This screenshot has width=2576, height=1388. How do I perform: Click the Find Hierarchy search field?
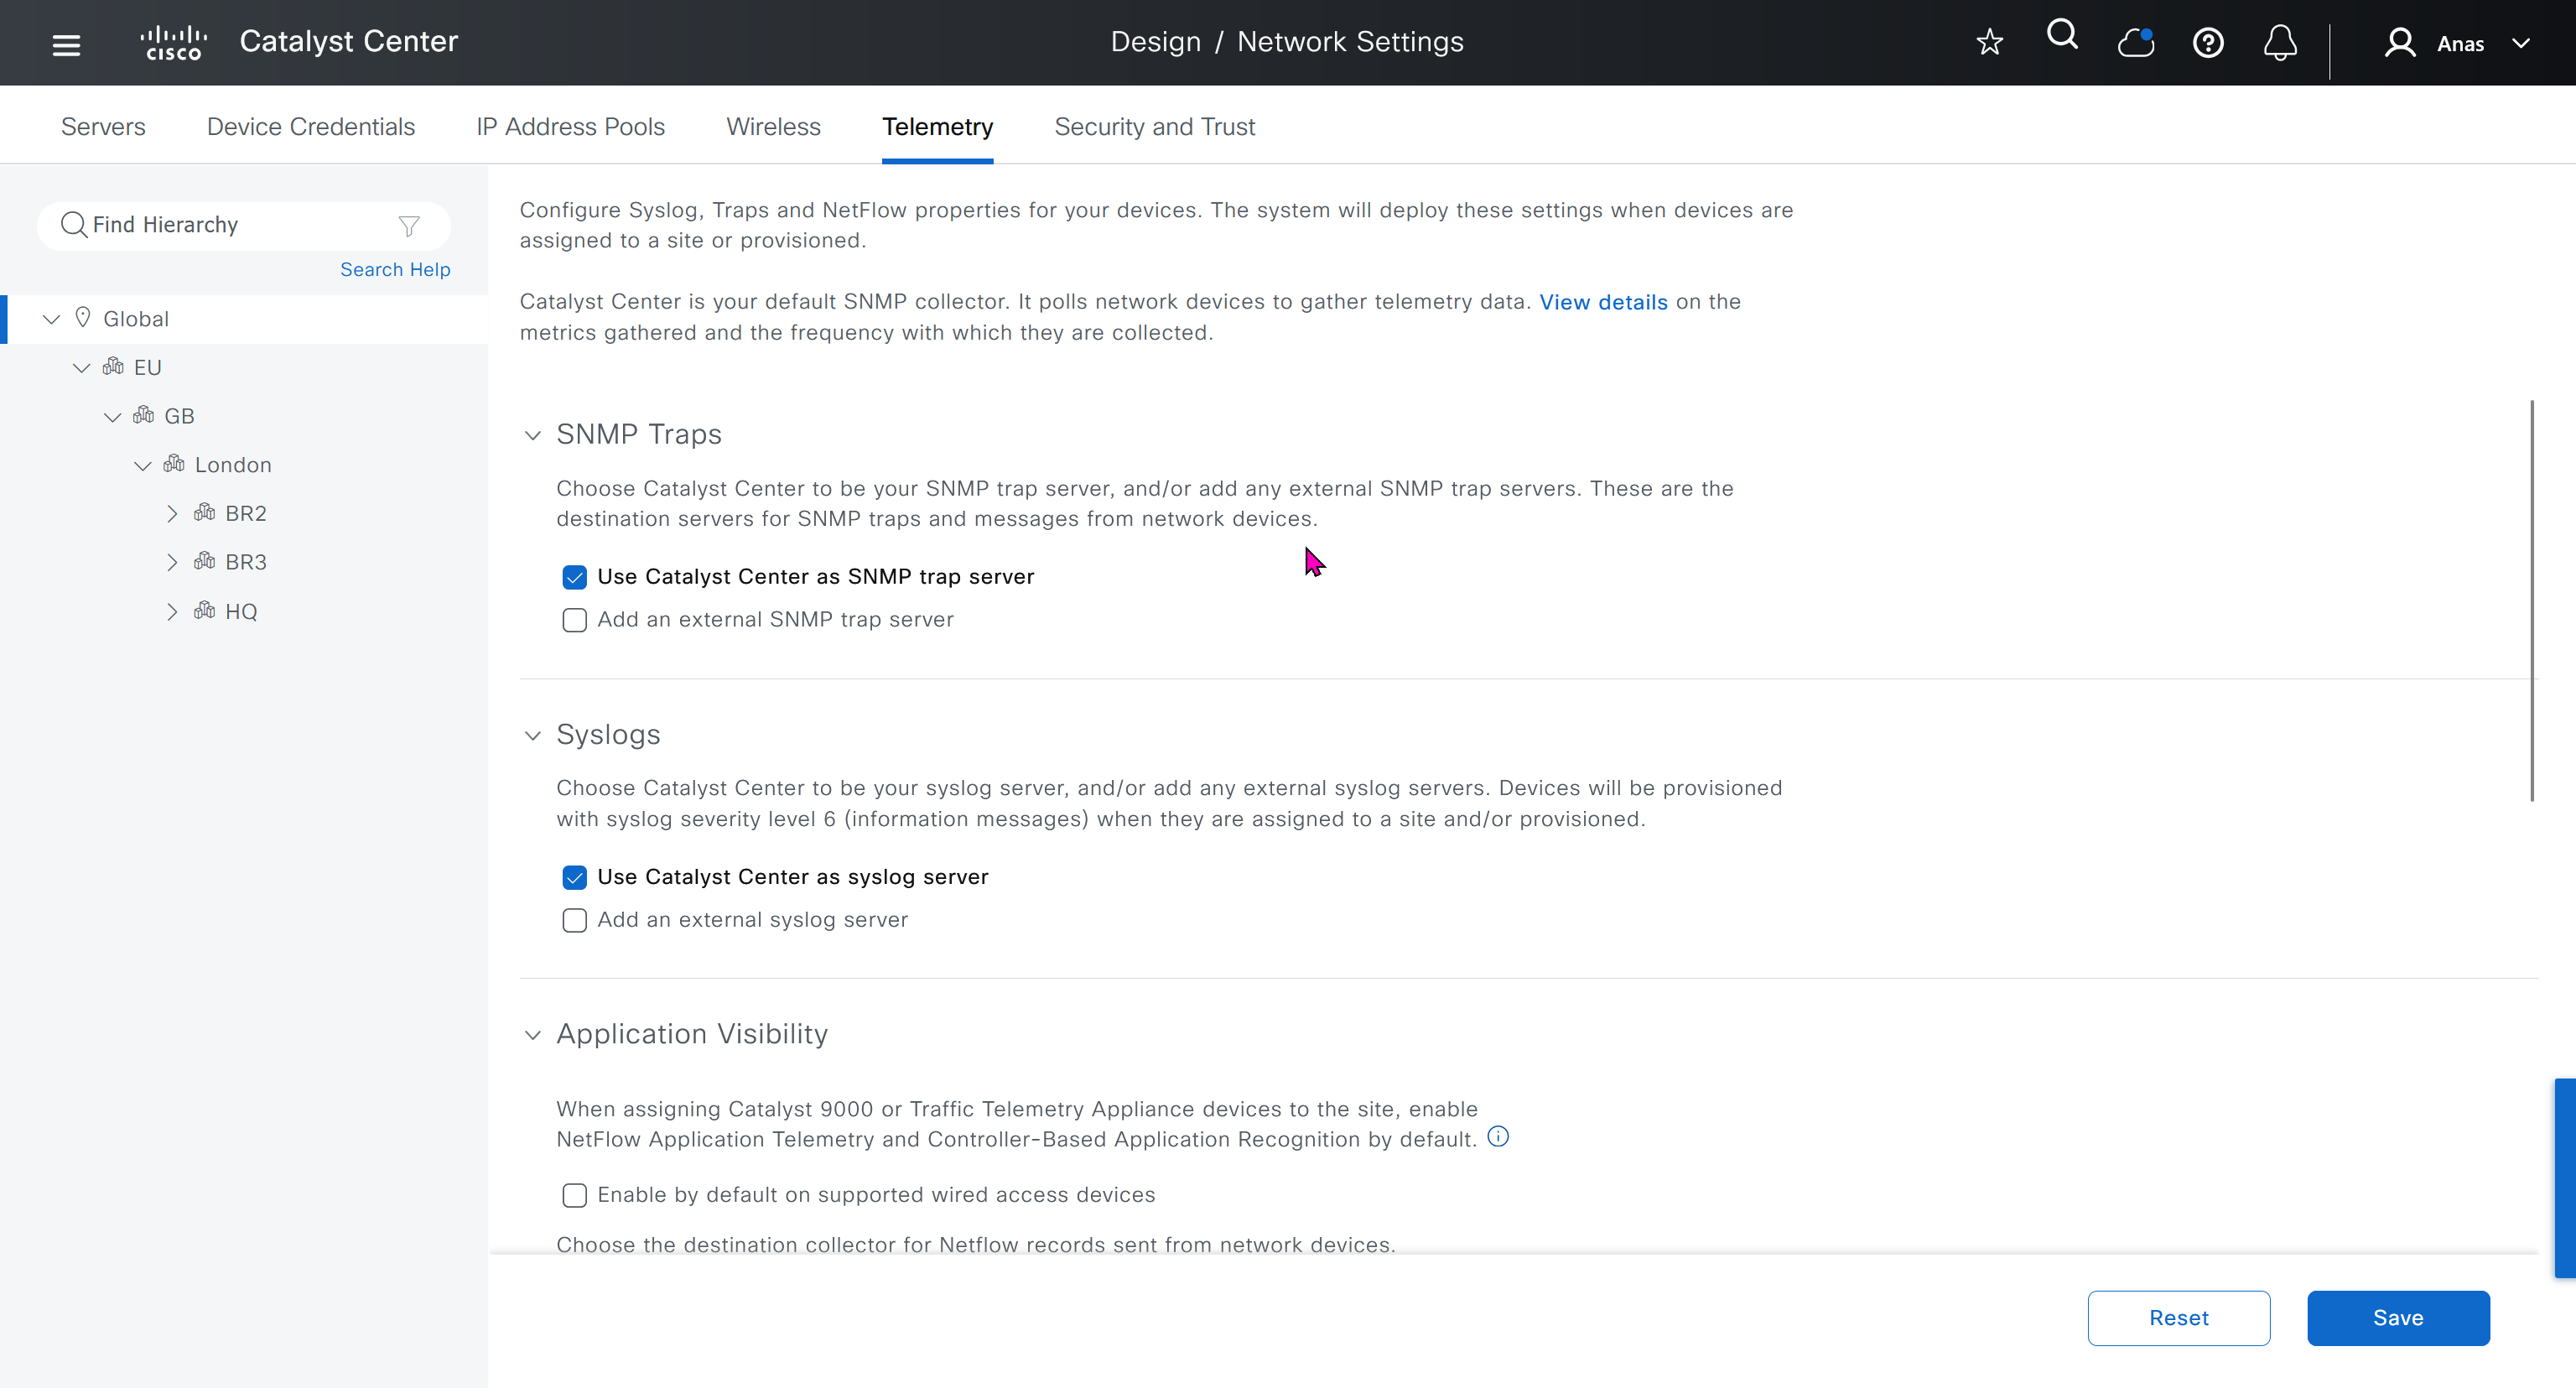pyautogui.click(x=230, y=225)
